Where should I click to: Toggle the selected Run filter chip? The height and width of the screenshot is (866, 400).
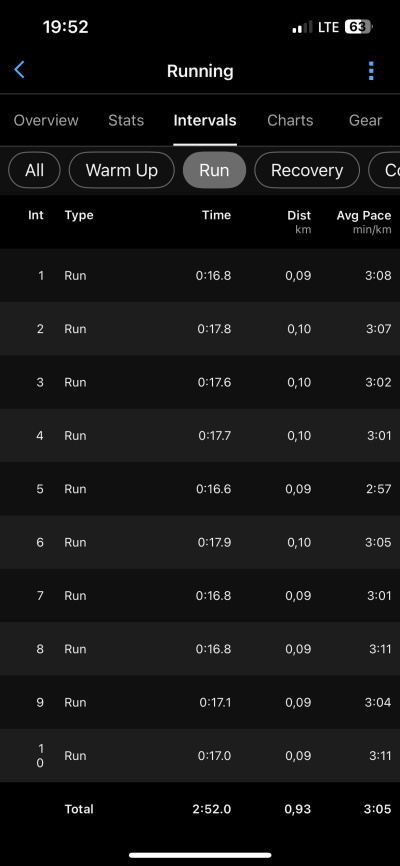214,170
